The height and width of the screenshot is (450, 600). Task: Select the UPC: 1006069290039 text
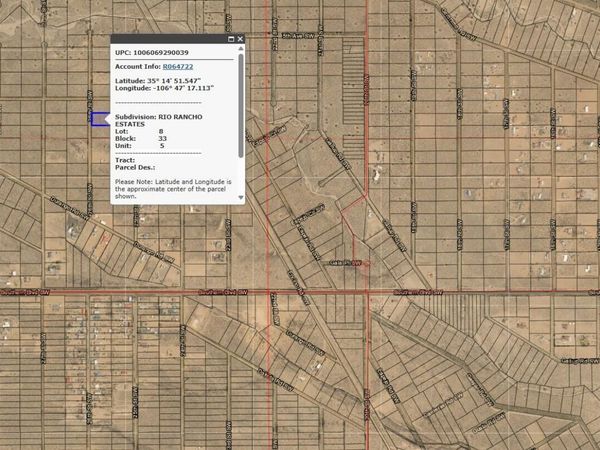[x=152, y=52]
